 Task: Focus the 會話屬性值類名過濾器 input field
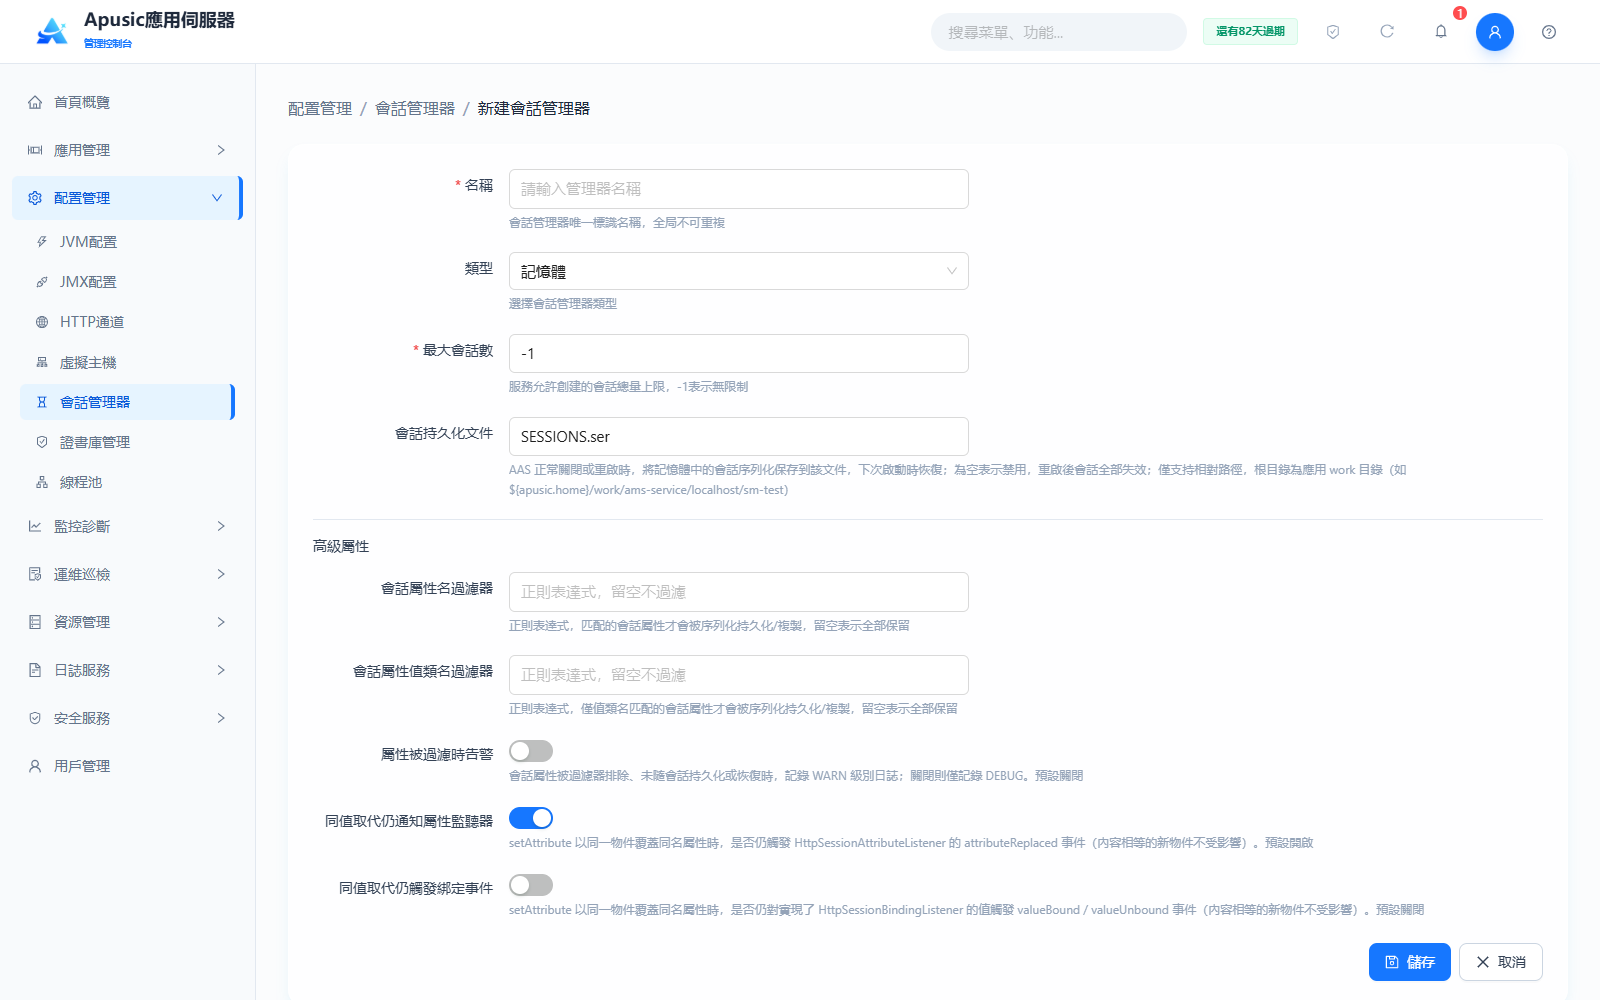pyautogui.click(x=739, y=675)
